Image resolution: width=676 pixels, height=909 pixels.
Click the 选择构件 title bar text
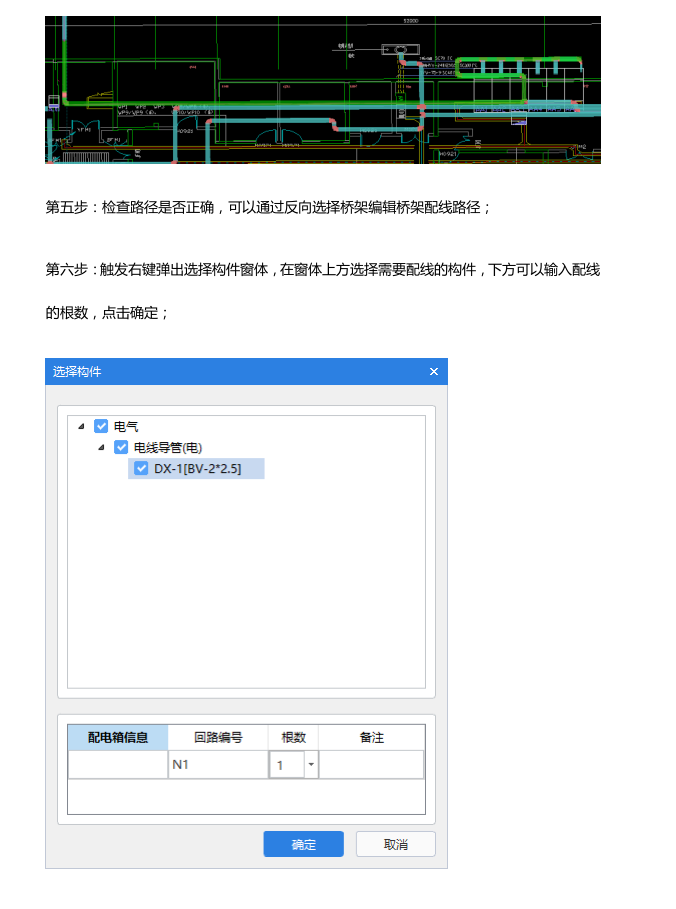point(77,372)
